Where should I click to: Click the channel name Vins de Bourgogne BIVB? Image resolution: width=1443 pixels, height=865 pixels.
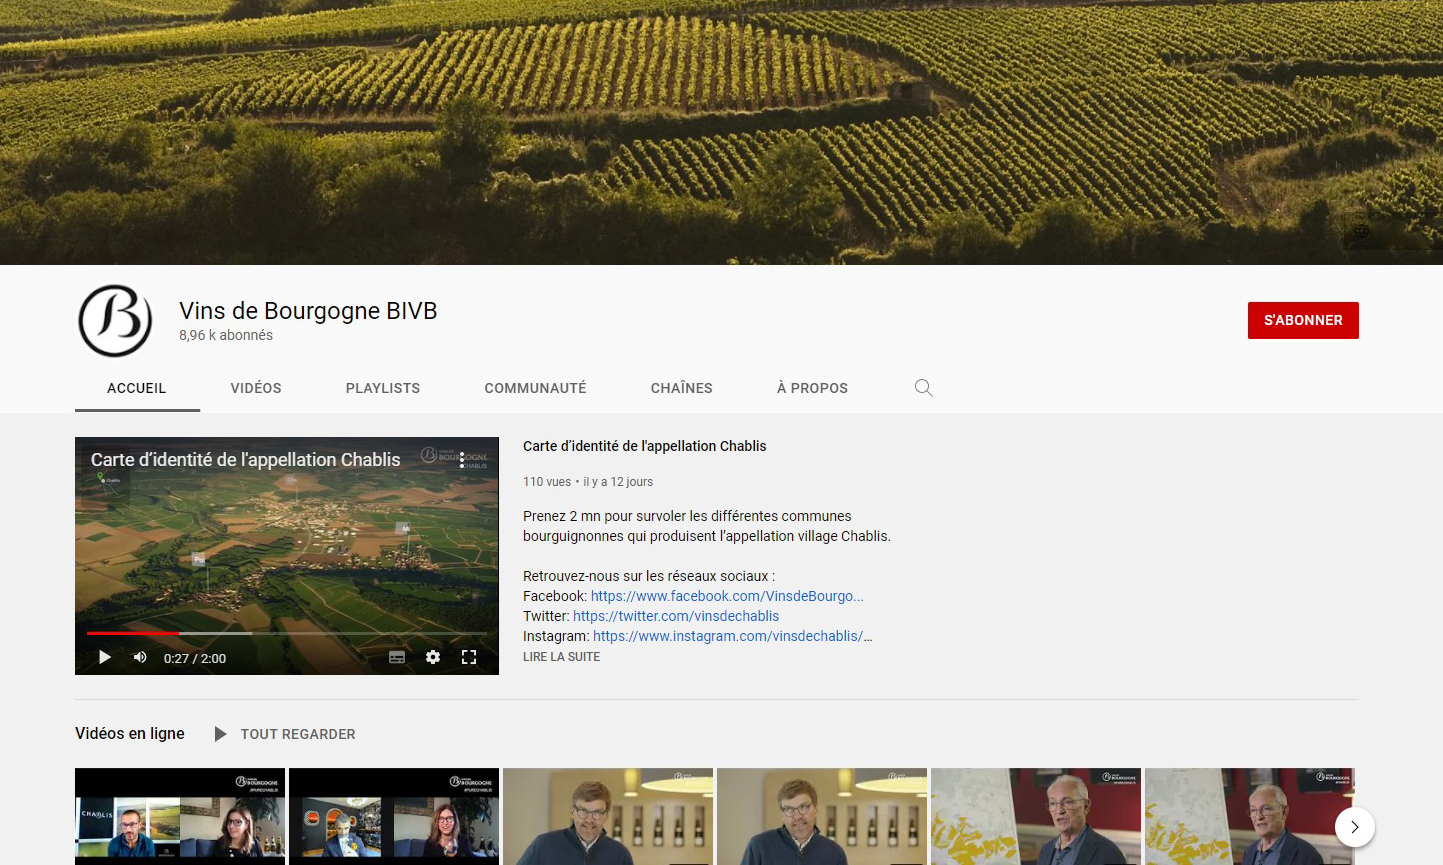pyautogui.click(x=308, y=311)
